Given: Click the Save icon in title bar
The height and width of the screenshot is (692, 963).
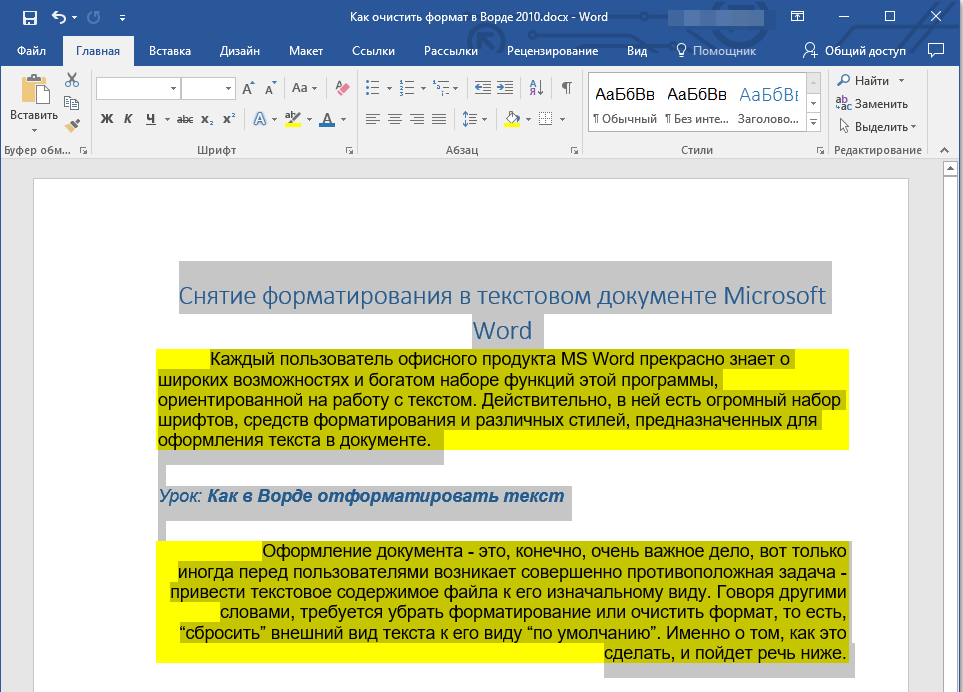Looking at the screenshot, I should [29, 17].
